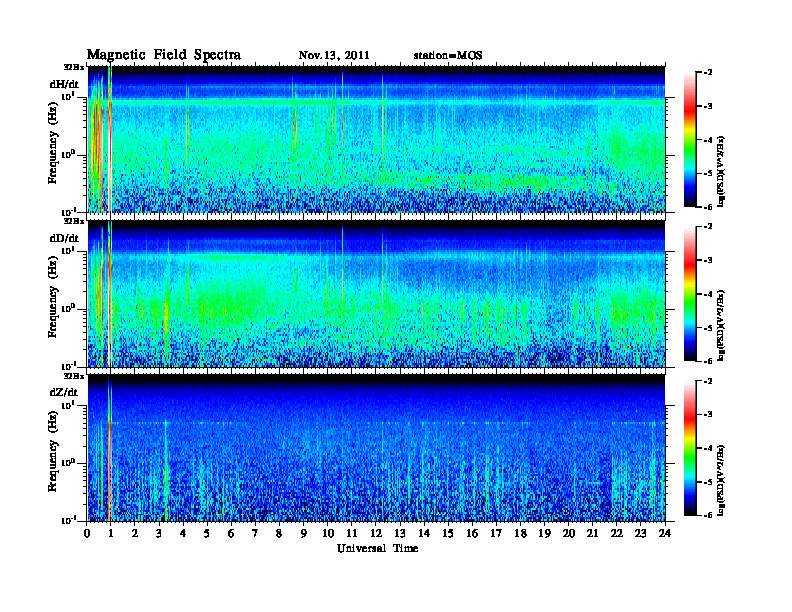Viewport: 792px width, 612px height.
Task: Click the dD/dt panel color scale bar
Action: (690, 293)
